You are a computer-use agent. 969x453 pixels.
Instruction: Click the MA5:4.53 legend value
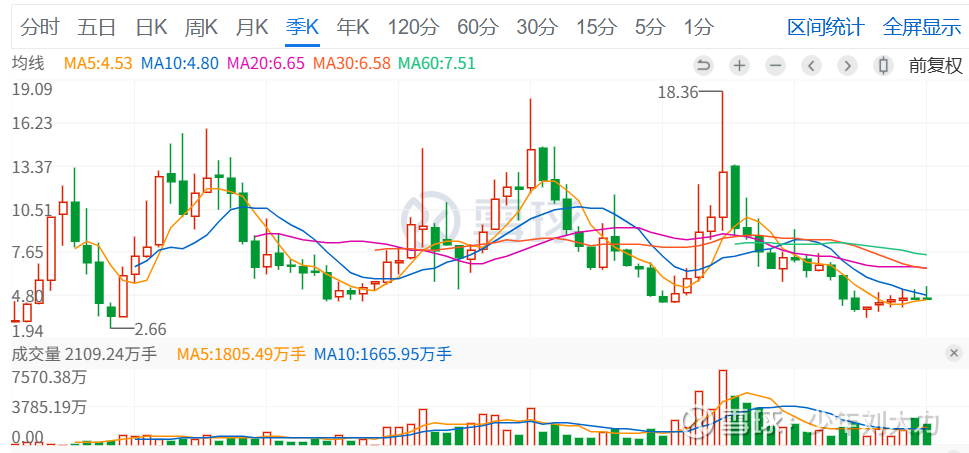[x=98, y=63]
